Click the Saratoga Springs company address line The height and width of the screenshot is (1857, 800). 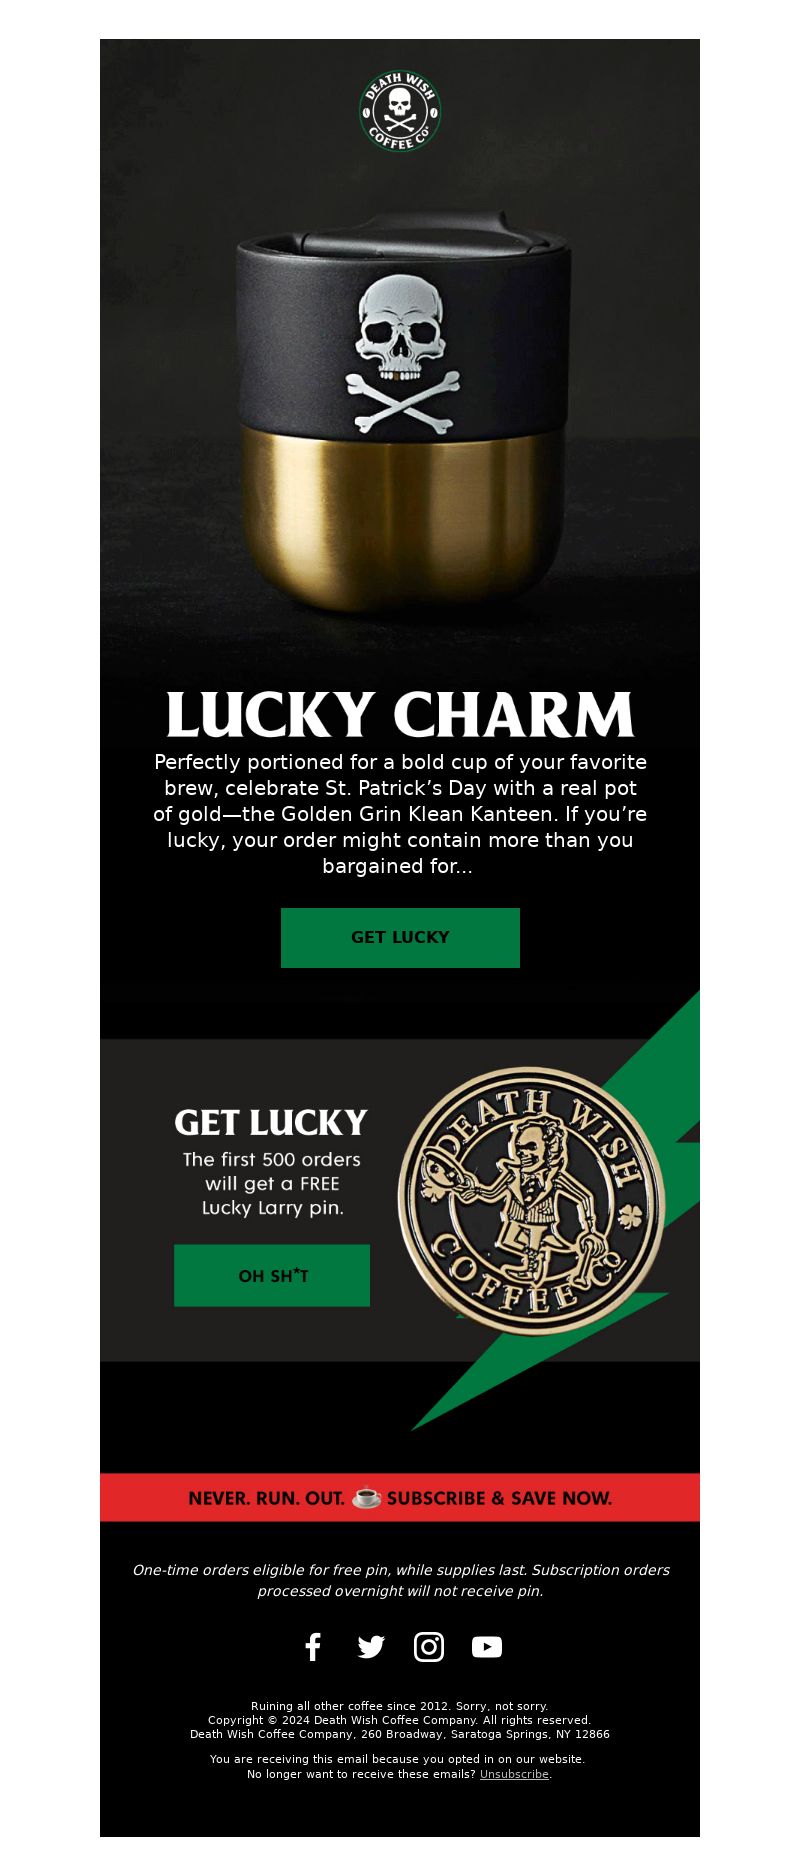coord(400,1734)
